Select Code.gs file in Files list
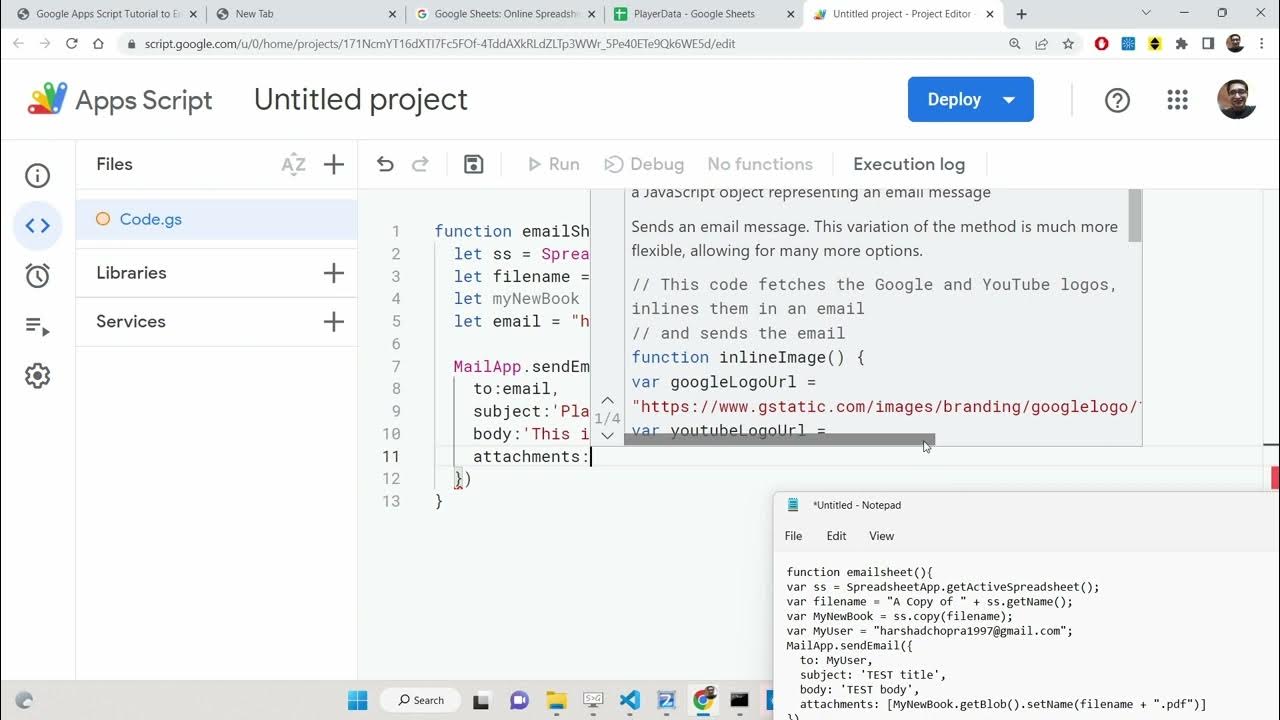Screen dimensions: 1280x720 point(150,219)
